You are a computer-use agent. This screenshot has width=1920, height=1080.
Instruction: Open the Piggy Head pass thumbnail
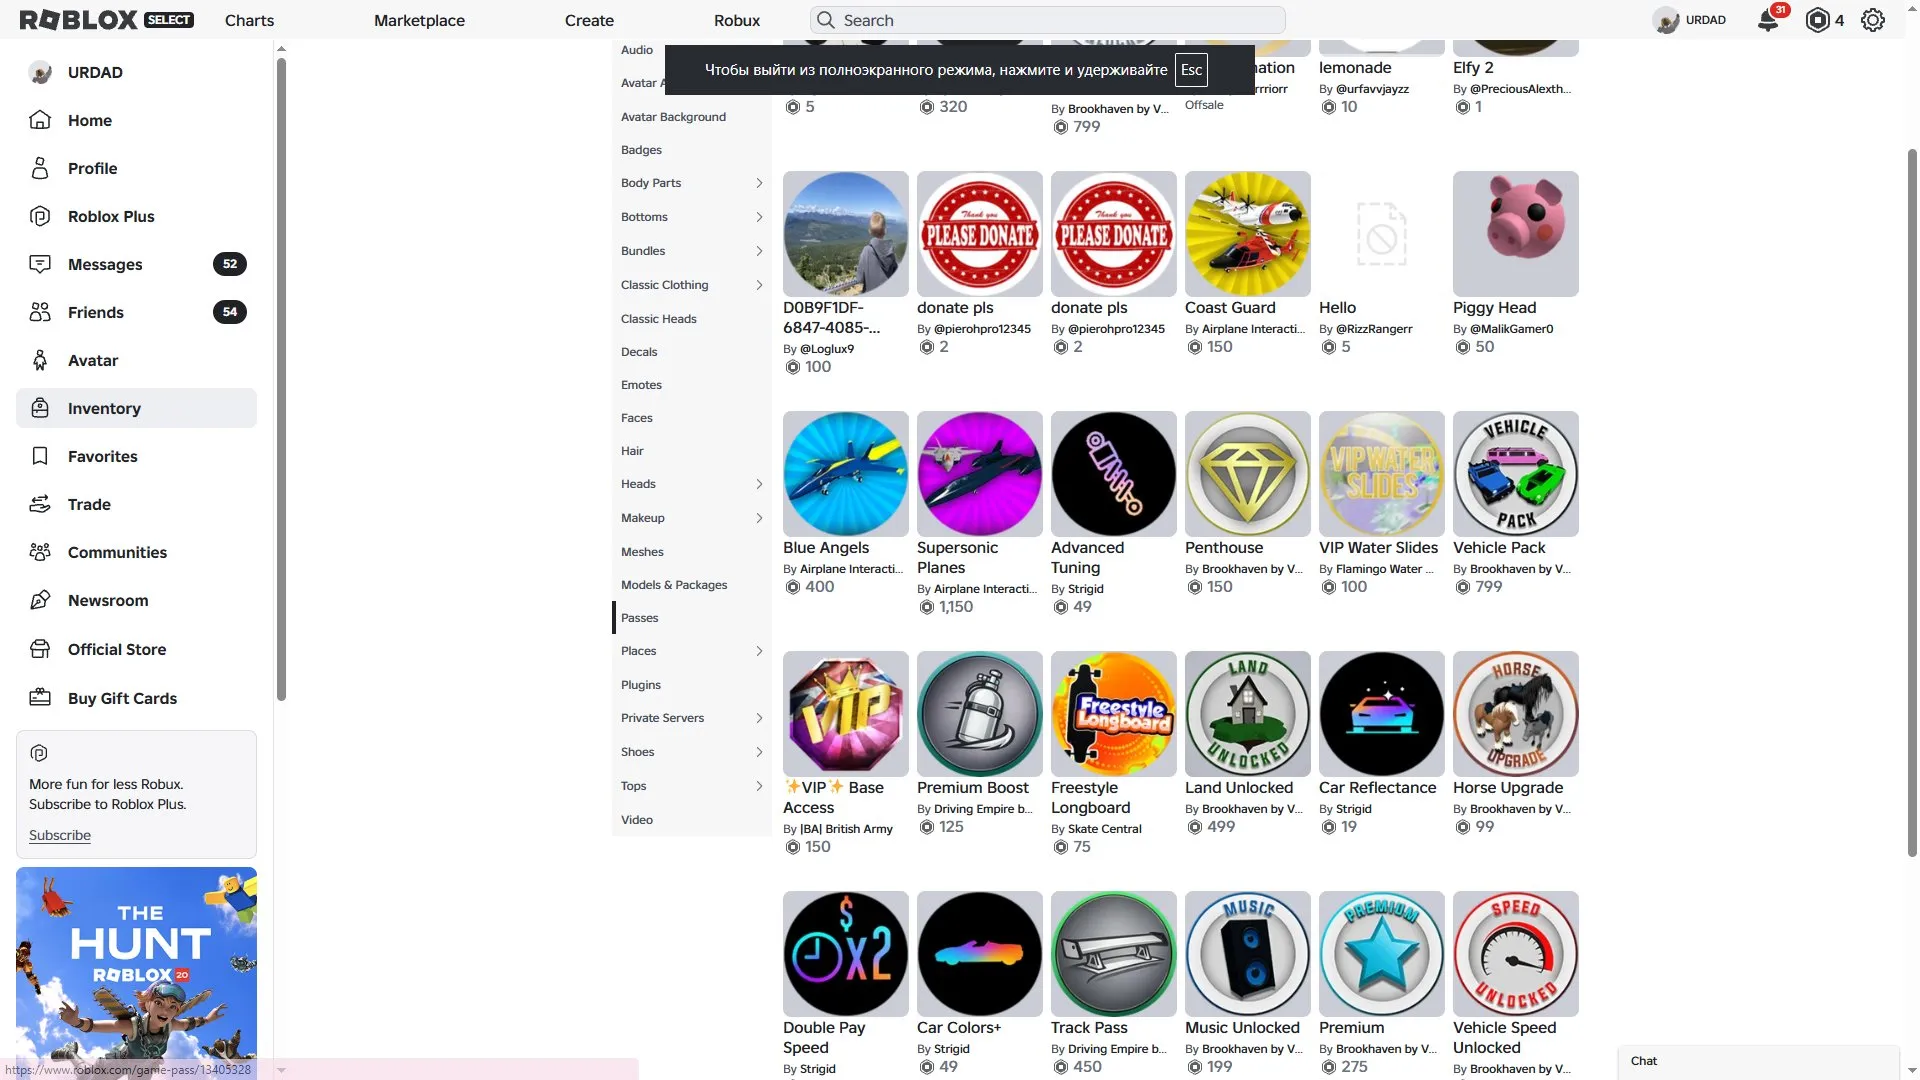(1516, 234)
